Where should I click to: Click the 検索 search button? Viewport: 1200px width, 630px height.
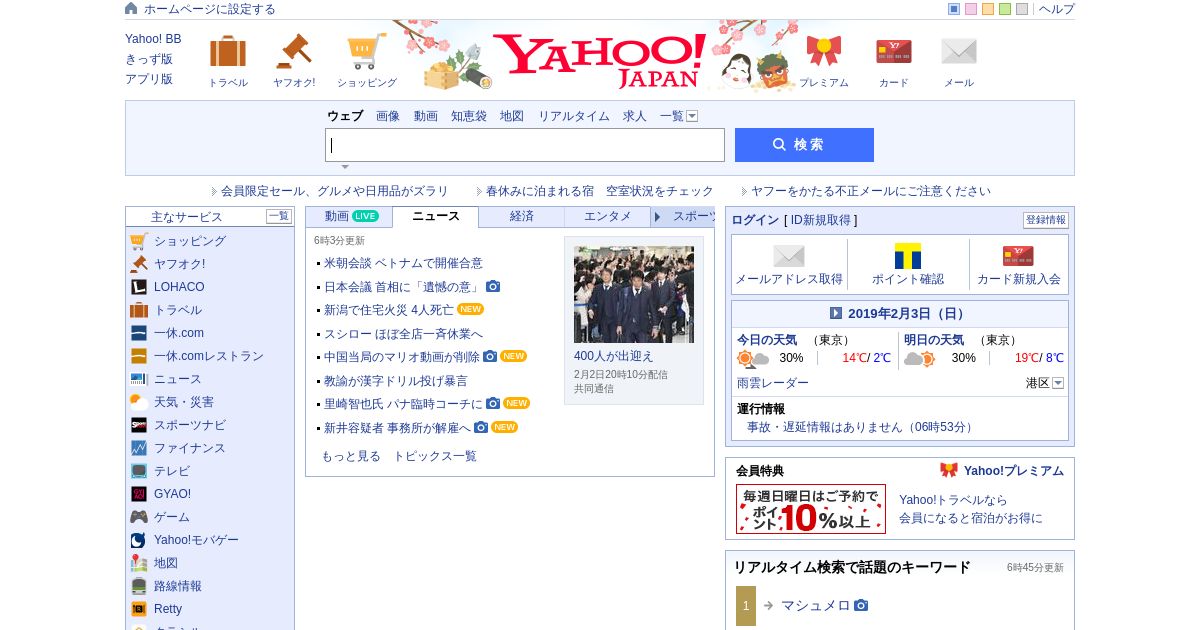804,145
